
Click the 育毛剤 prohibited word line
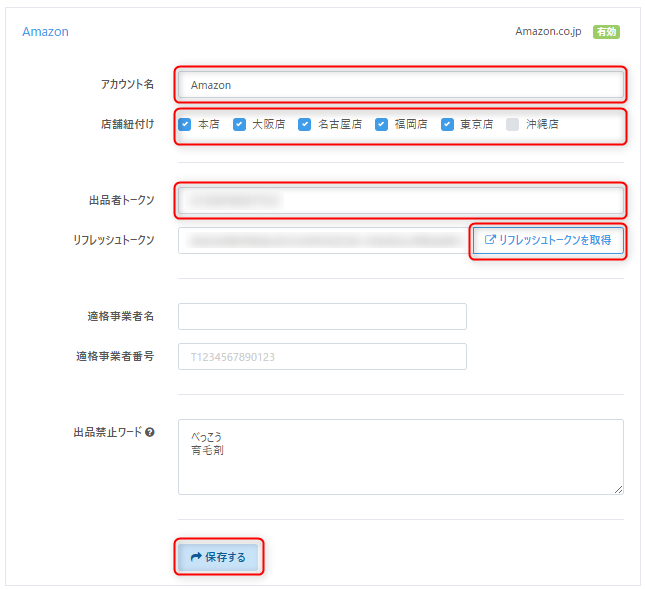click(207, 450)
